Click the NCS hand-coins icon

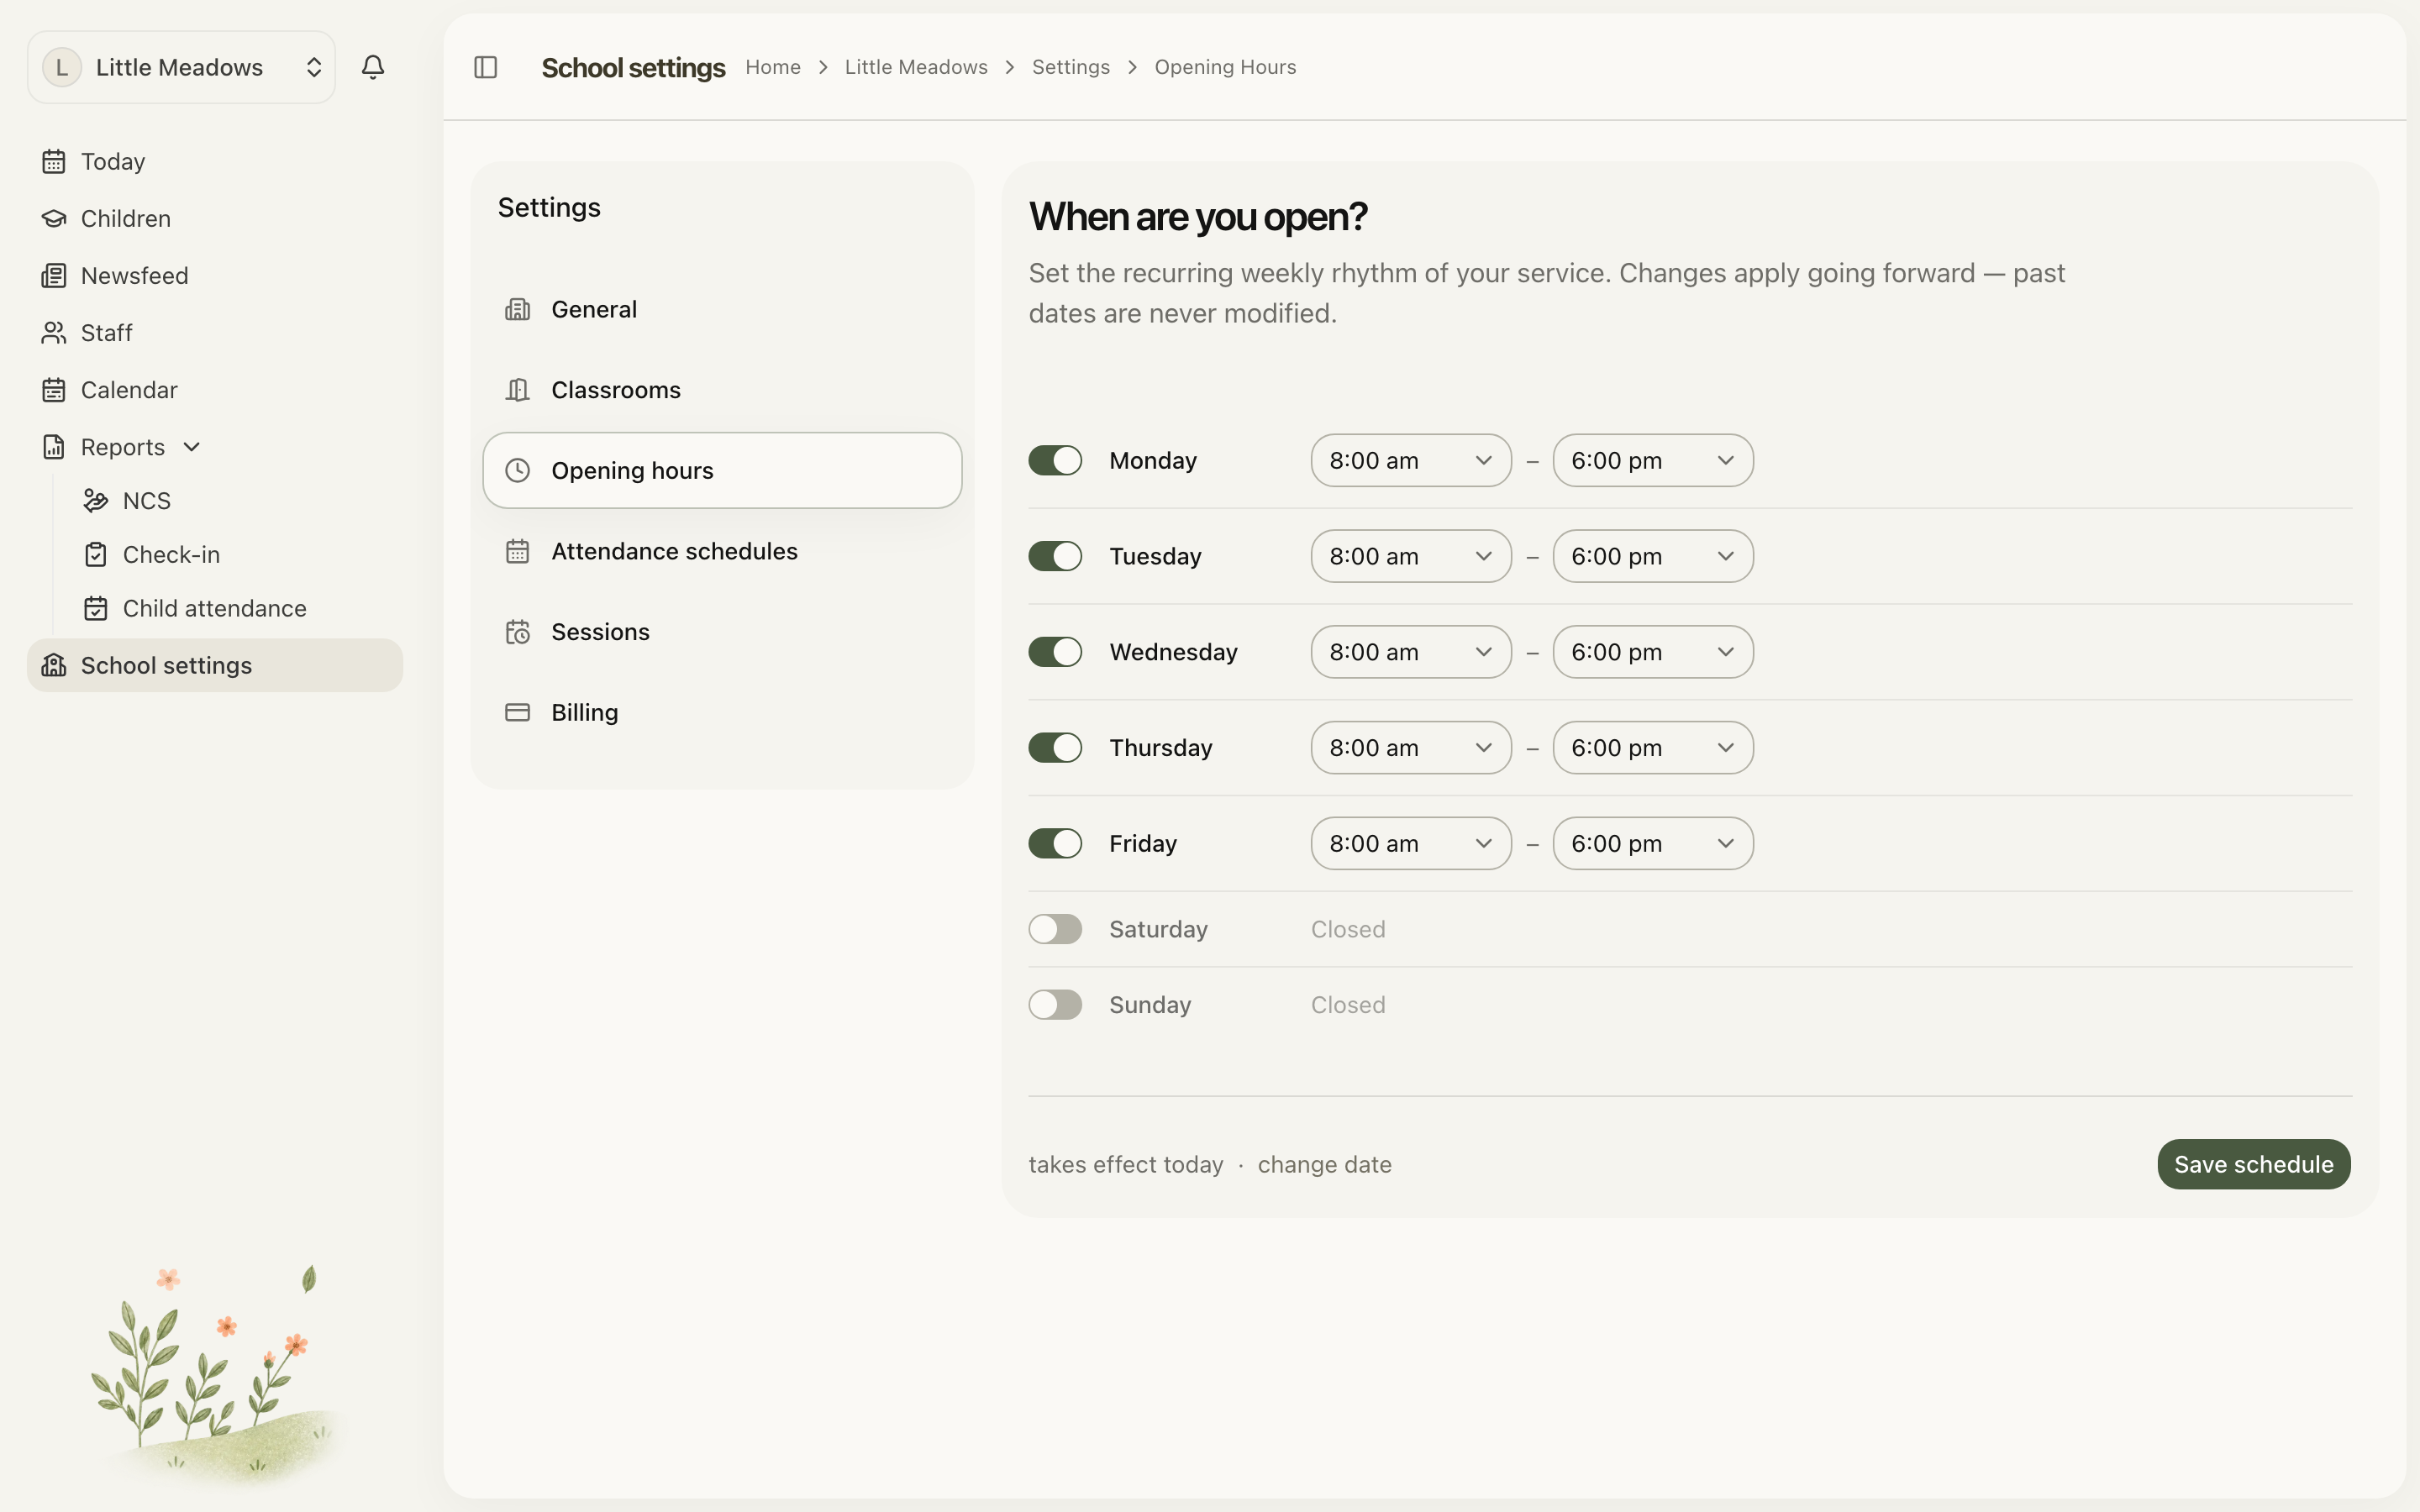coord(96,500)
